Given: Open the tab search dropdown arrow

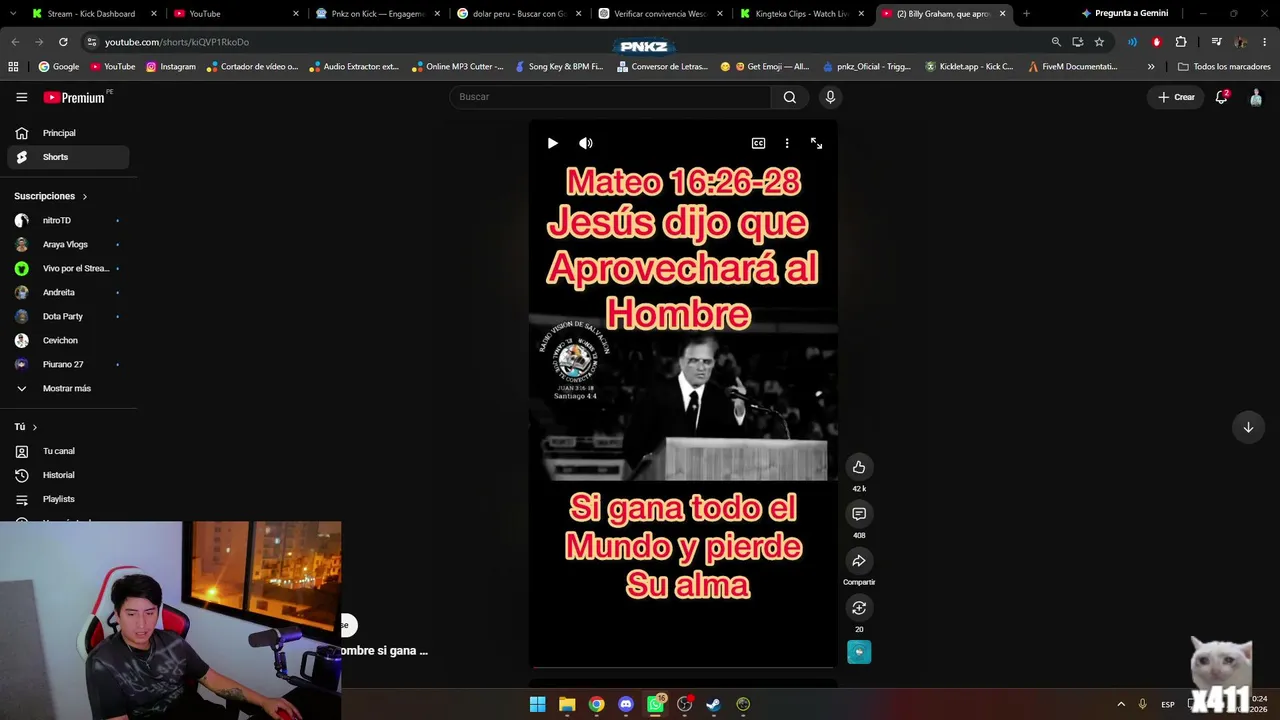Looking at the screenshot, I should point(13,14).
